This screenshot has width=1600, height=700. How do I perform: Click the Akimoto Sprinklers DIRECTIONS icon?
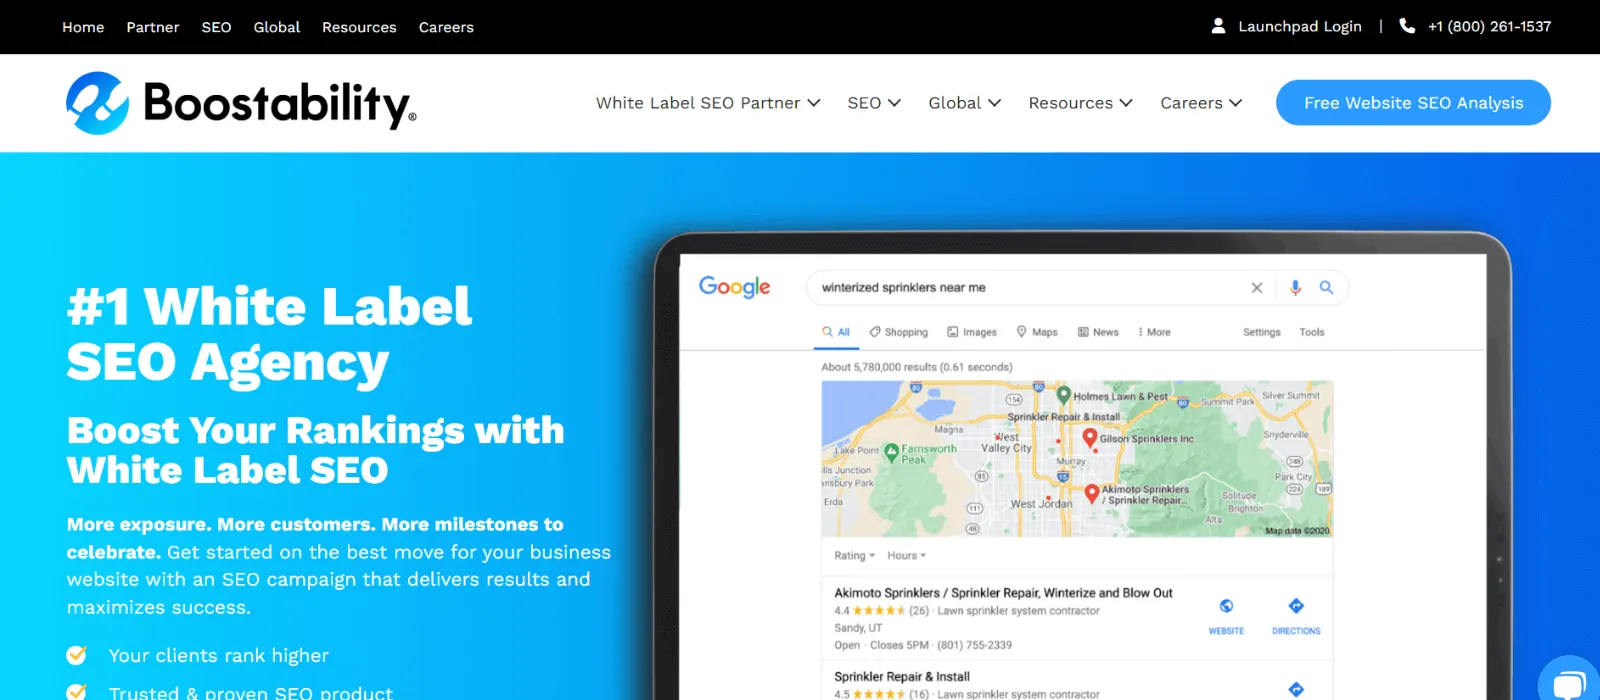click(1296, 606)
